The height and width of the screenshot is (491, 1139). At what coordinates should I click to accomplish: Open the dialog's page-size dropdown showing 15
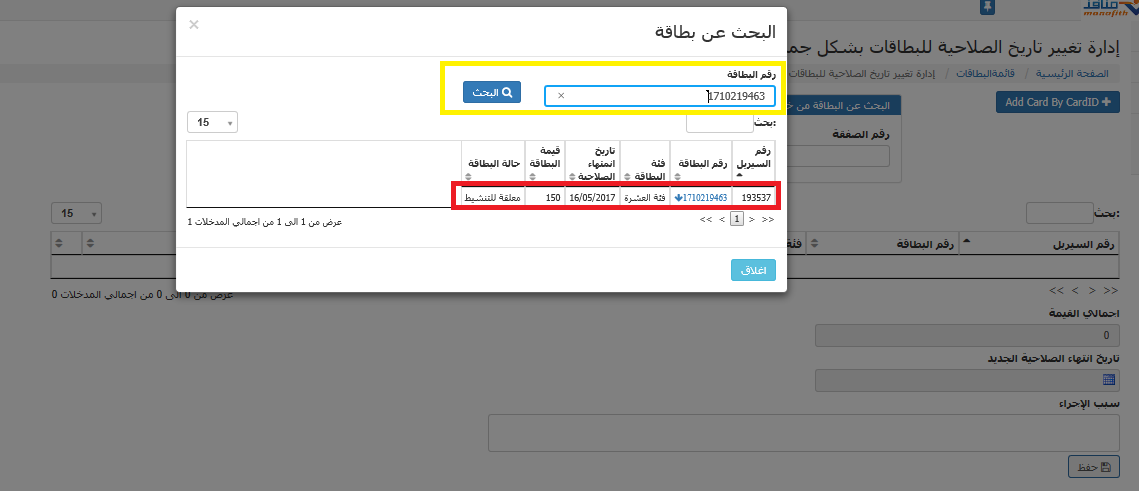click(212, 122)
